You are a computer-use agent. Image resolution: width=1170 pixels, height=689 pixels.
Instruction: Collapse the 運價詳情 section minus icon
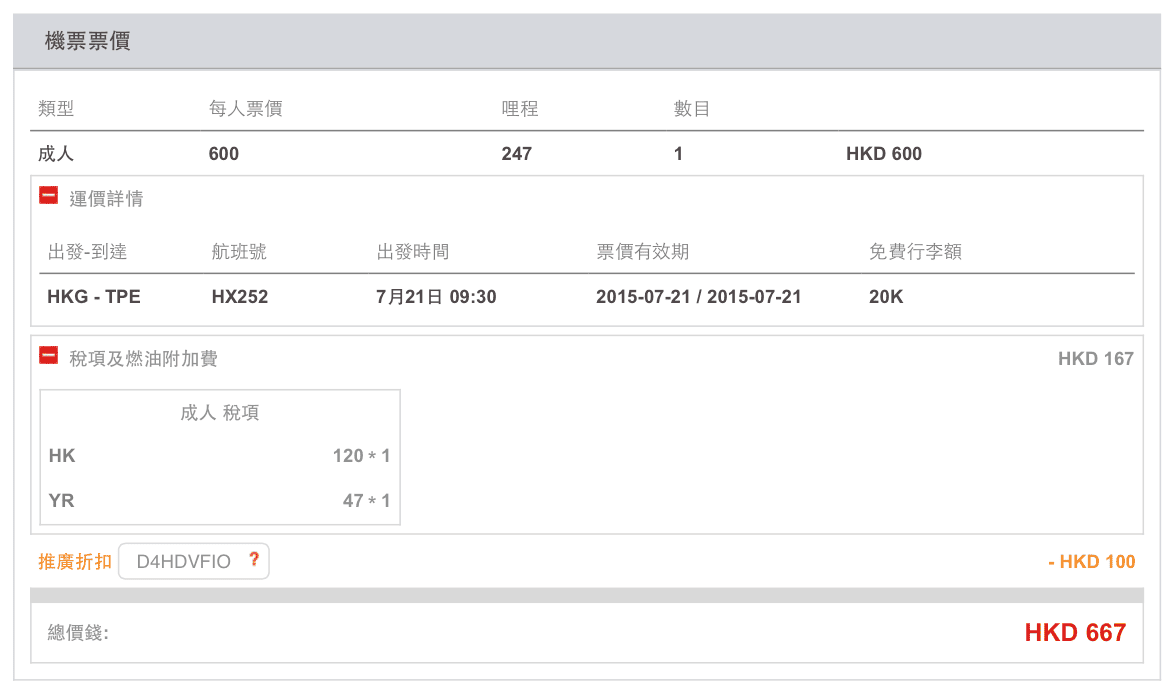[x=48, y=196]
